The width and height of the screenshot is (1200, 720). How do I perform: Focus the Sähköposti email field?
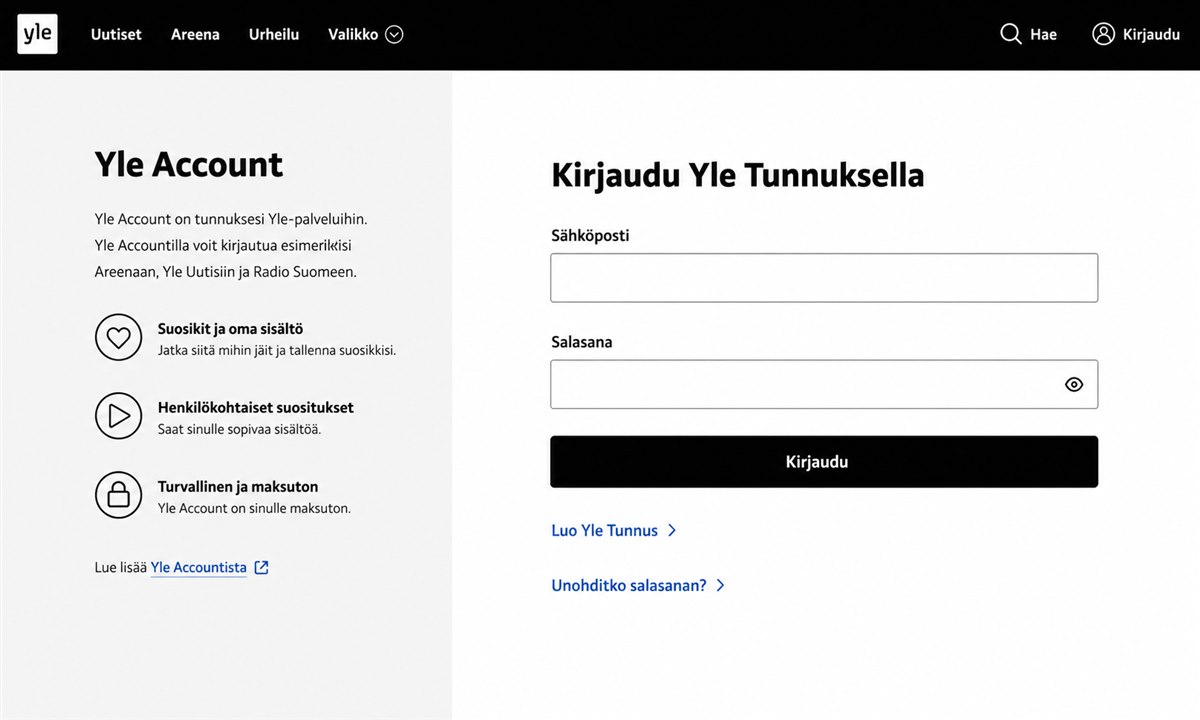824,278
